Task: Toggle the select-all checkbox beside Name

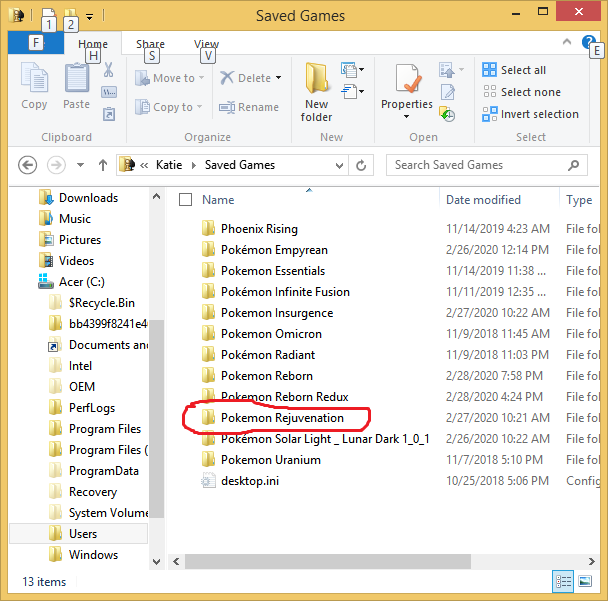Action: coord(185,200)
